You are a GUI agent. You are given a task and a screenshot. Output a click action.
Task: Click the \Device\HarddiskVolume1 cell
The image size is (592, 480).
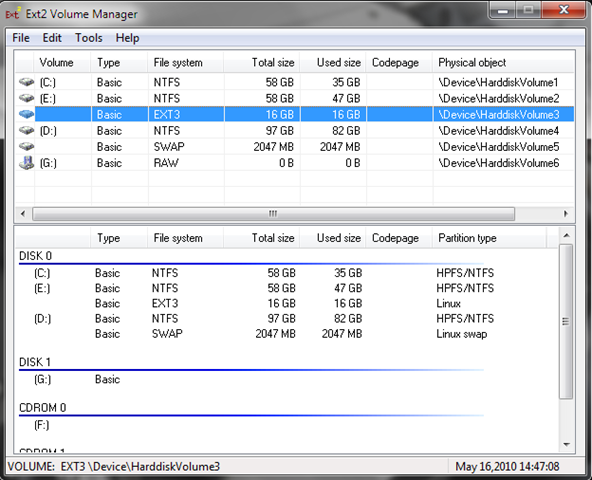click(x=498, y=82)
